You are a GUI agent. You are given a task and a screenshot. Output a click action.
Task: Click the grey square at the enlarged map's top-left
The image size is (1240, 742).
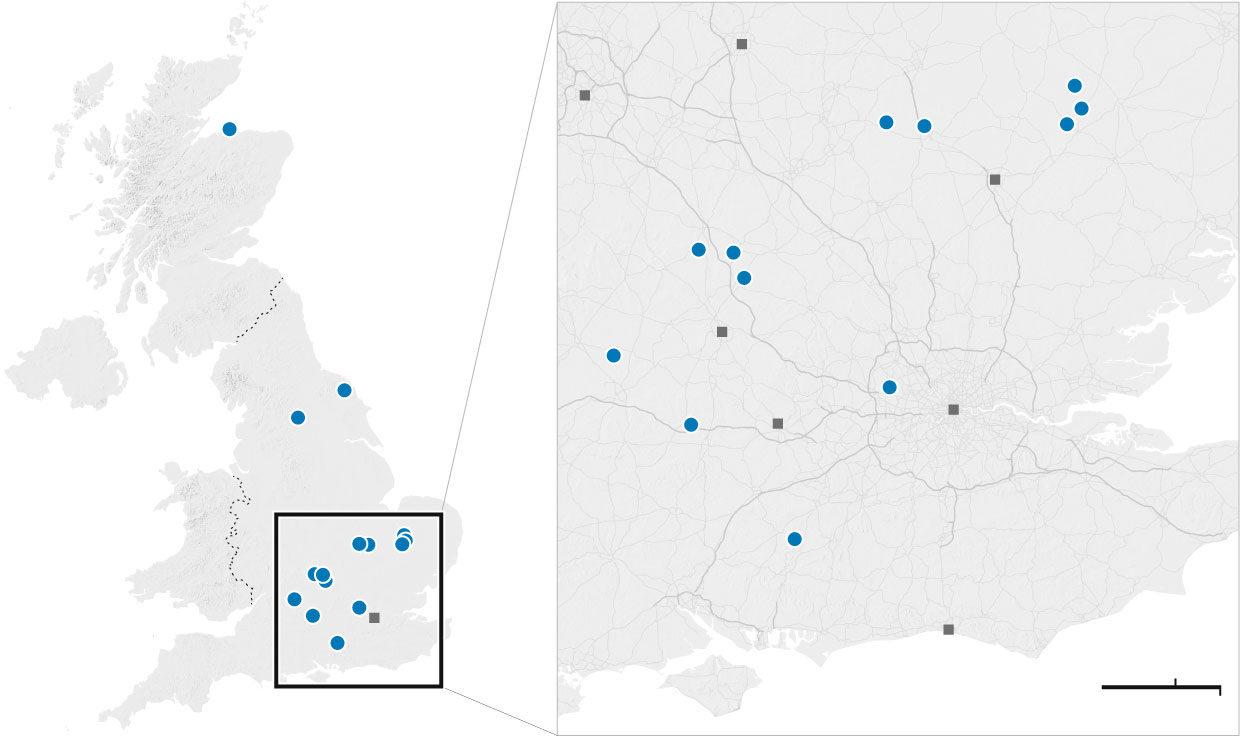585,95
